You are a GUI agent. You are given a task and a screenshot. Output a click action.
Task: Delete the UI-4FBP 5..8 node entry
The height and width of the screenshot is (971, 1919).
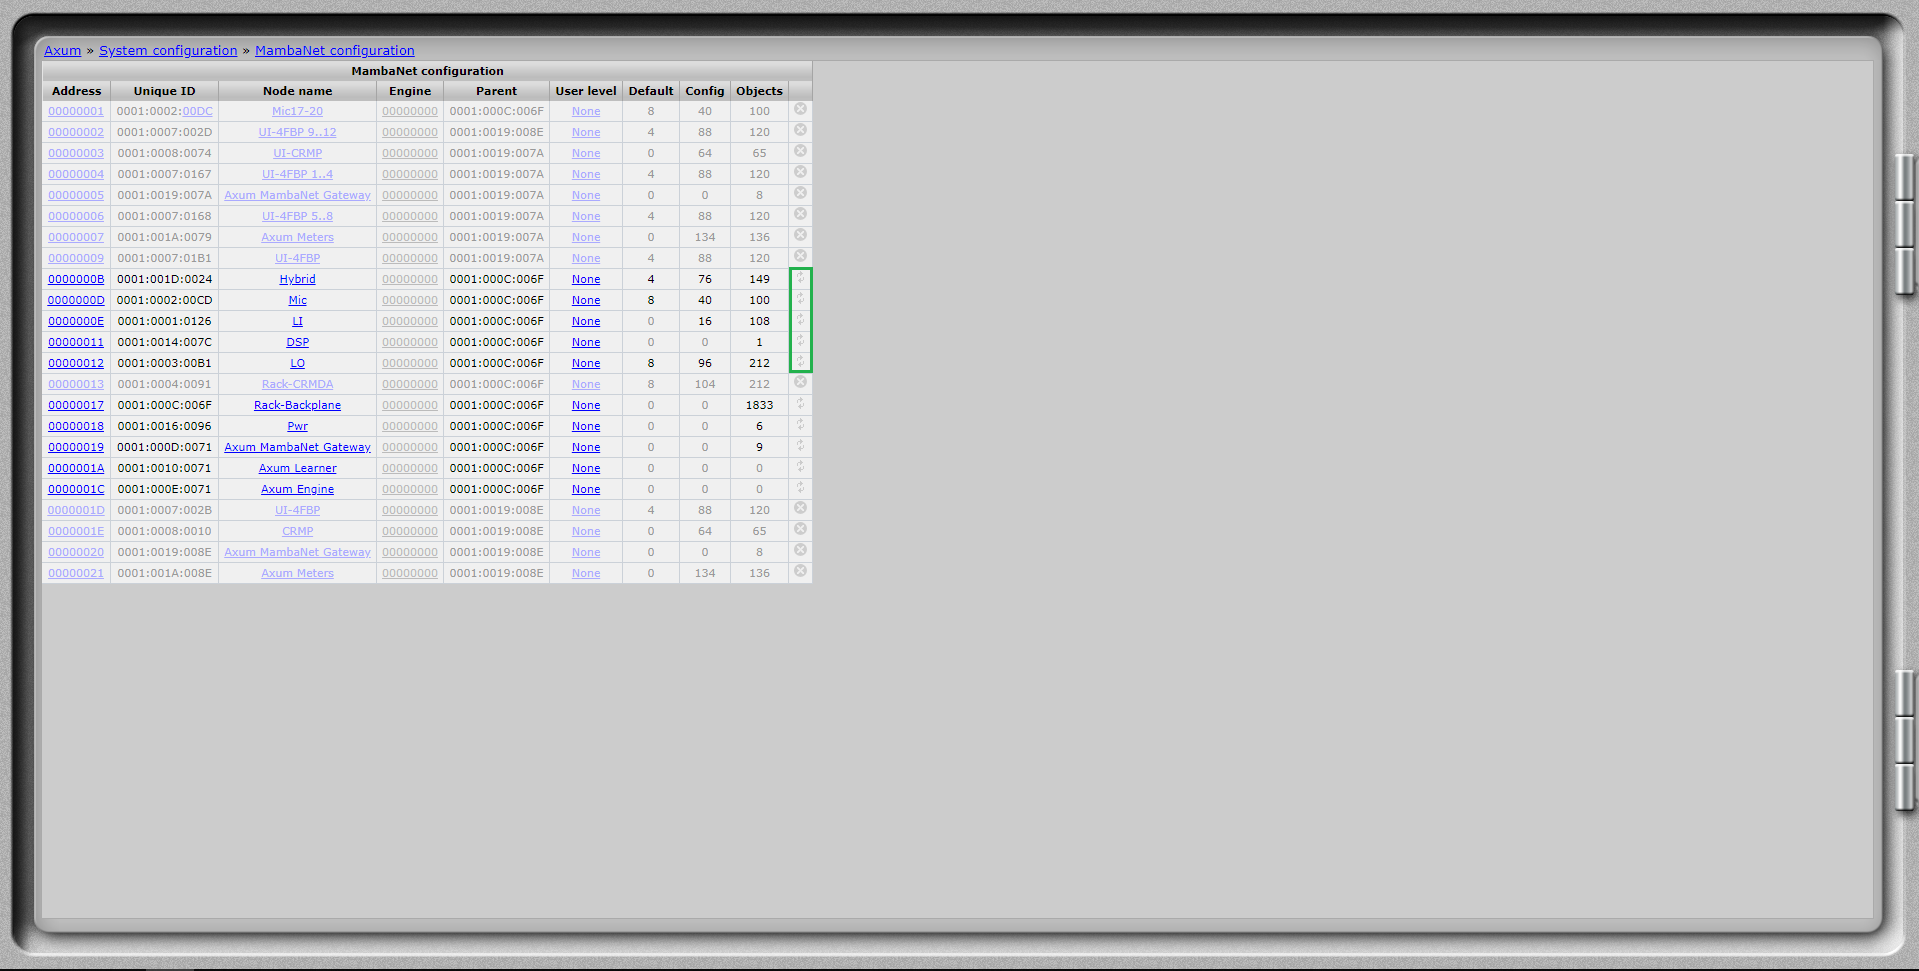[x=800, y=215]
